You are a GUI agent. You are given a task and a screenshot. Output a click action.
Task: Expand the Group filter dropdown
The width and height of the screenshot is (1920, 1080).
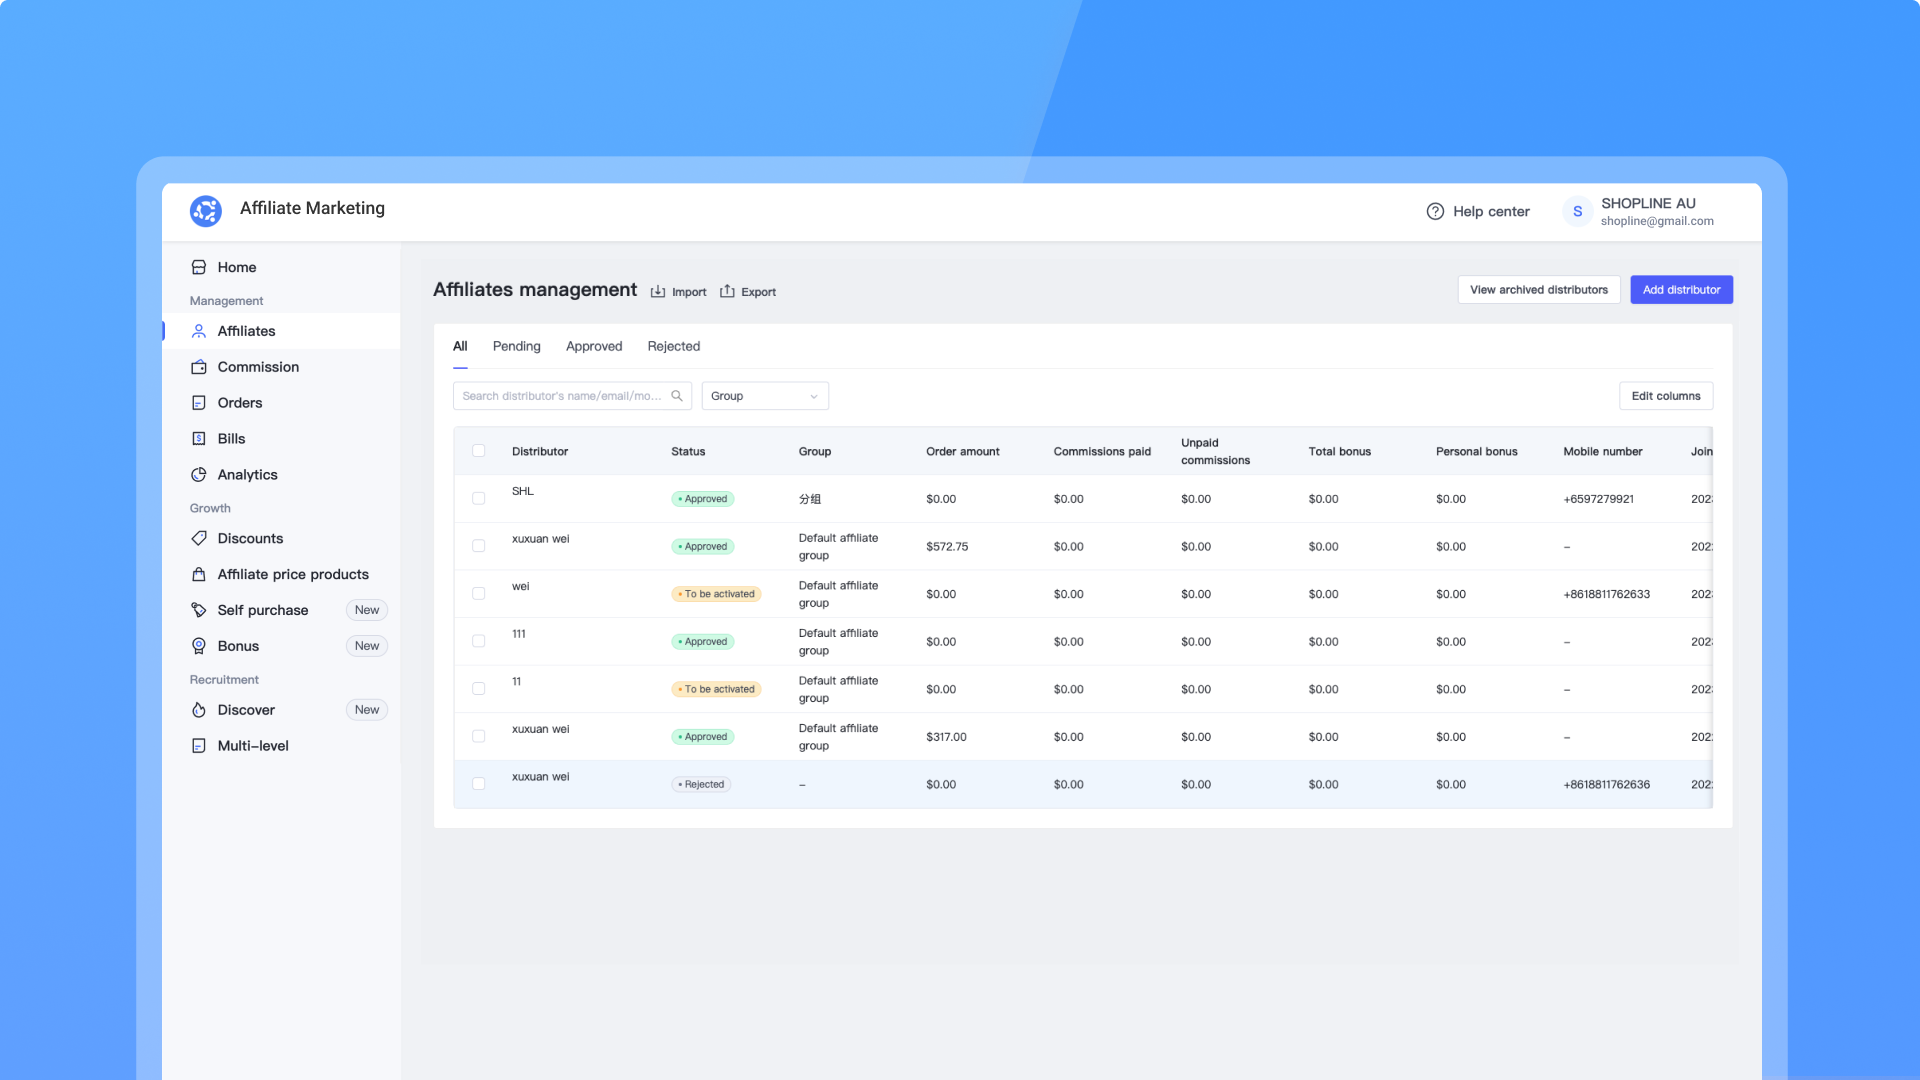tap(765, 396)
